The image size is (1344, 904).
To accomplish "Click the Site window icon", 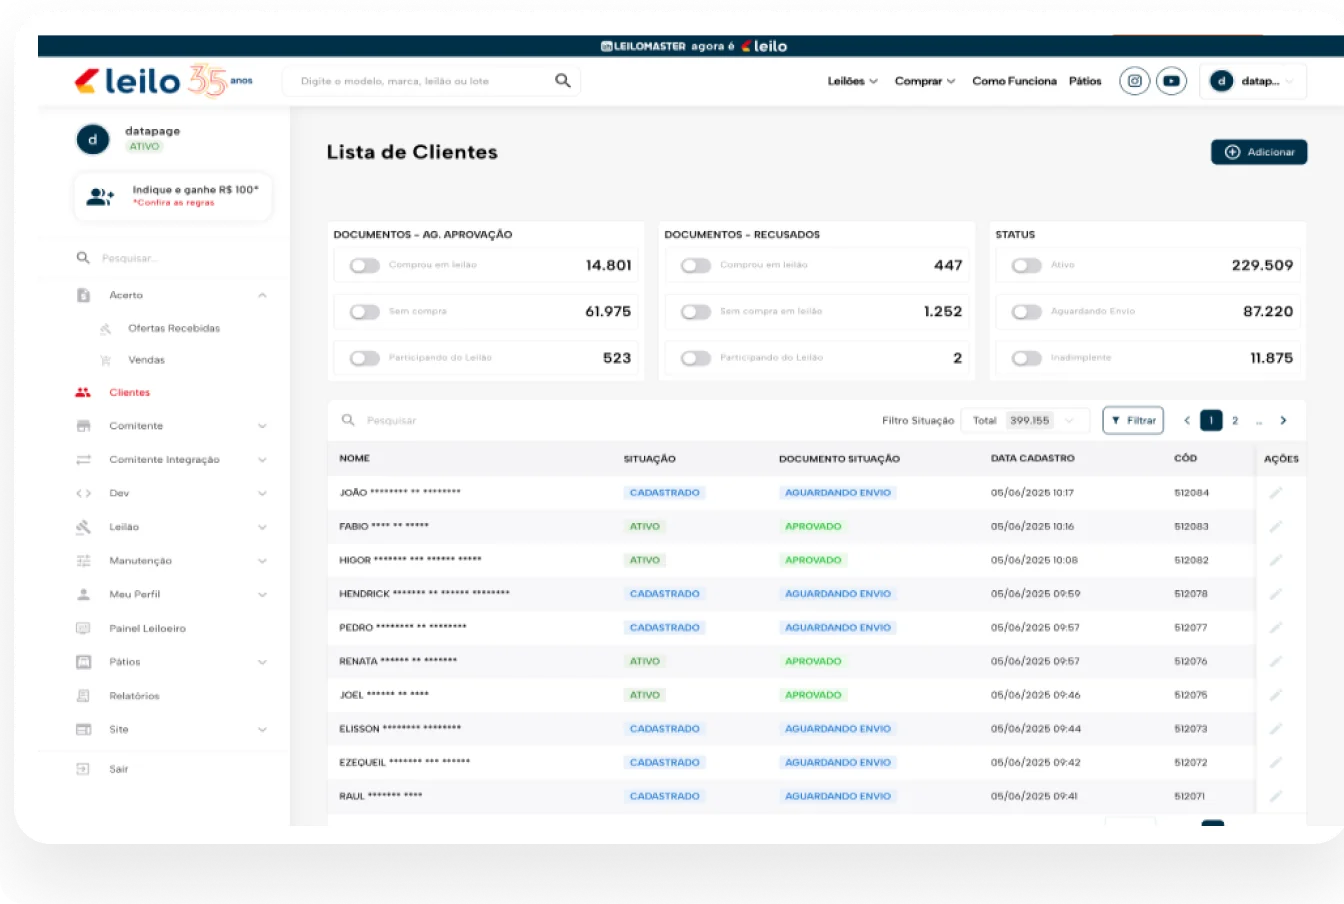I will 84,729.
